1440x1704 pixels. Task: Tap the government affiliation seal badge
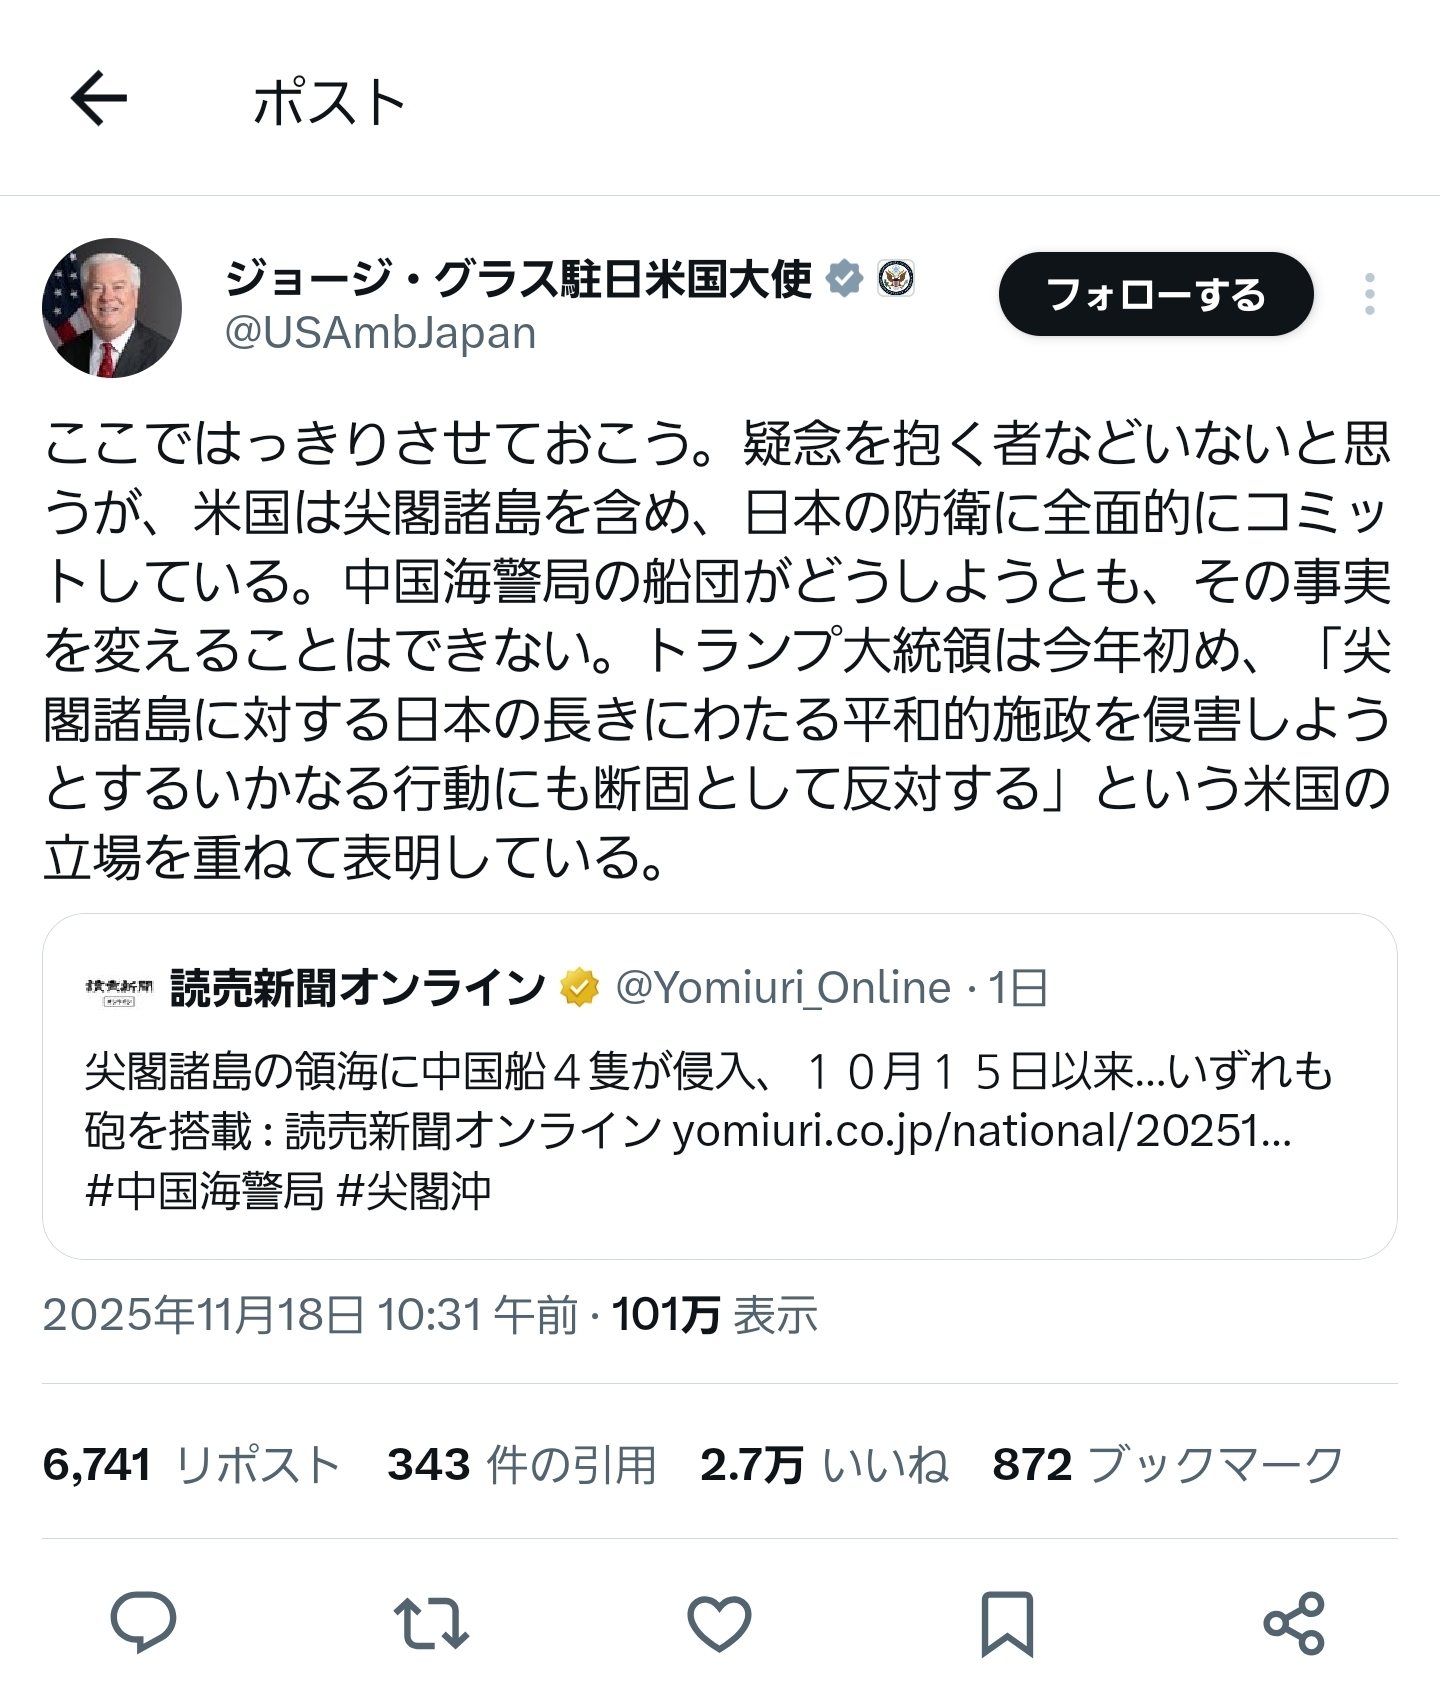[x=895, y=279]
